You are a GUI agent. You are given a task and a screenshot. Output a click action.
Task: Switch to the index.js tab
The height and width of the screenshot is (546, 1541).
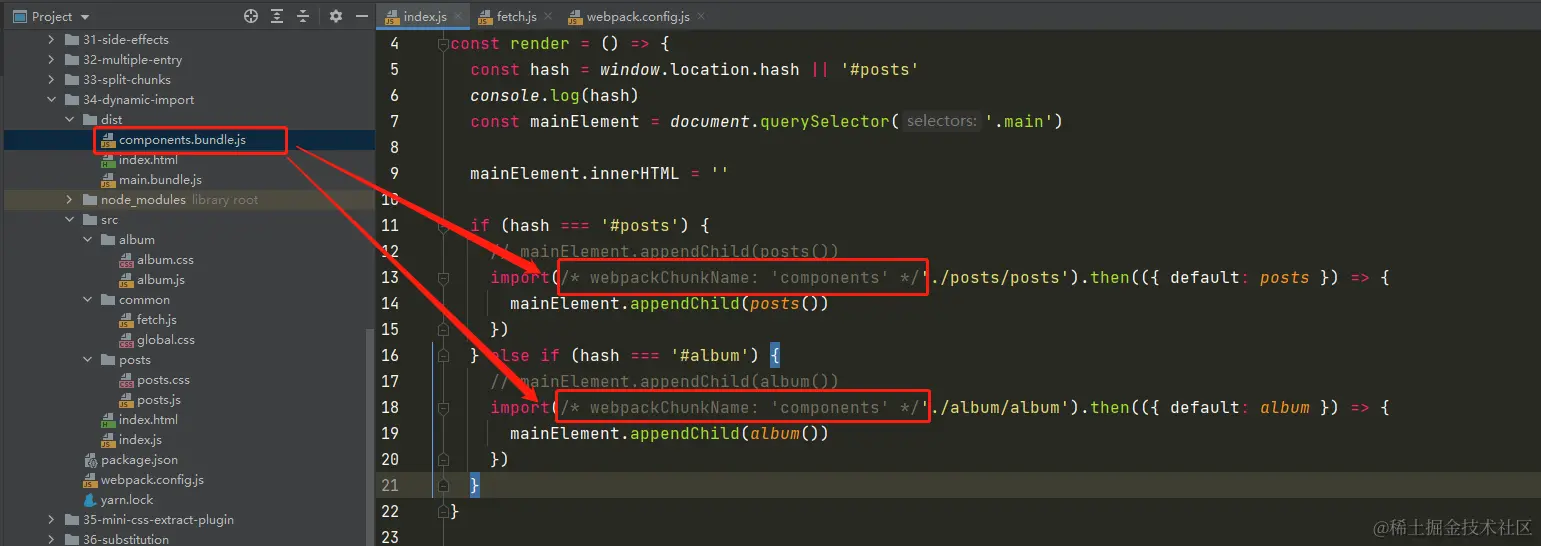[424, 17]
